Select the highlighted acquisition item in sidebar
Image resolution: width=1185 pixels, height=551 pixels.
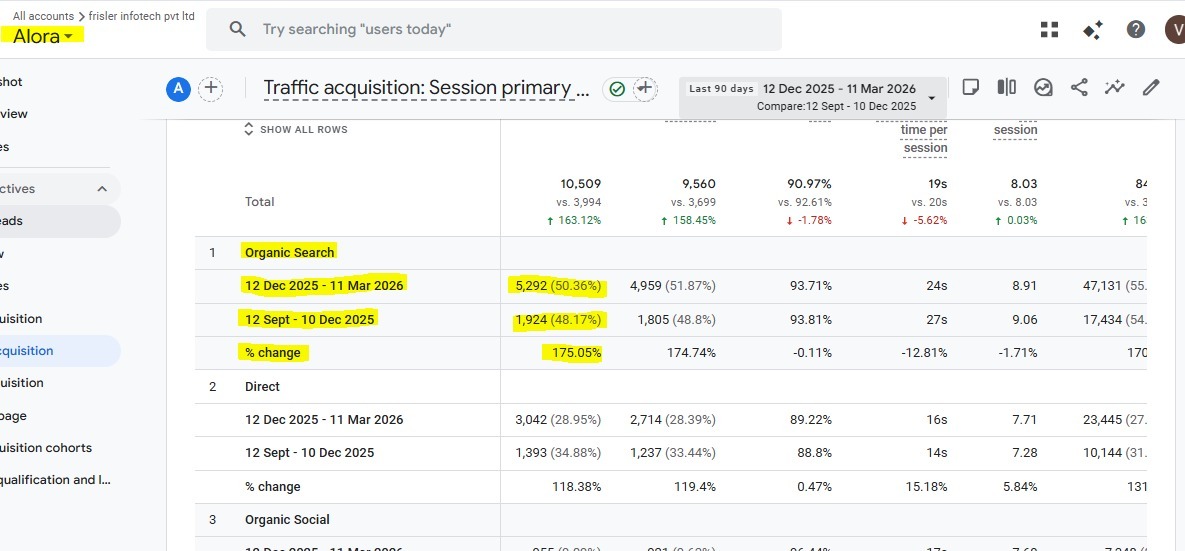[x=28, y=351]
